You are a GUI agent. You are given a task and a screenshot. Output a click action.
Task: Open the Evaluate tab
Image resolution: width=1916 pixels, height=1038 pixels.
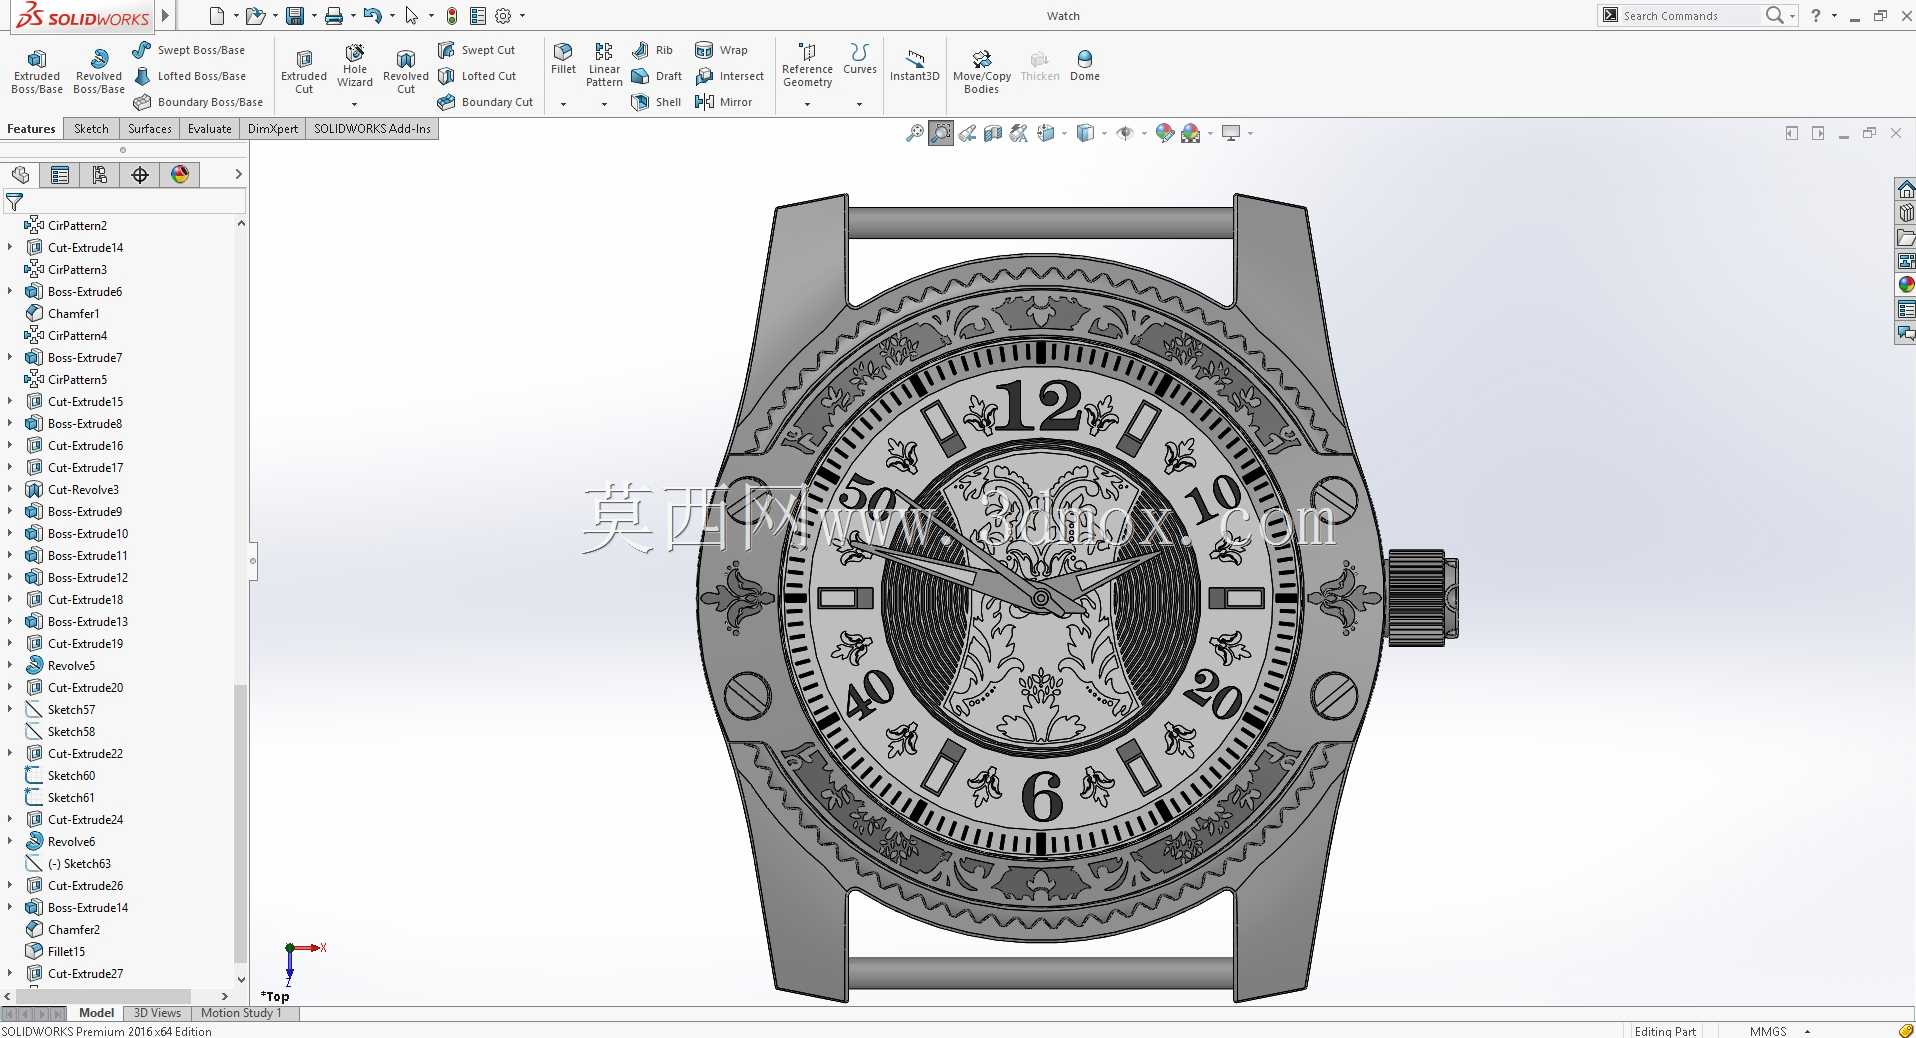click(x=210, y=129)
